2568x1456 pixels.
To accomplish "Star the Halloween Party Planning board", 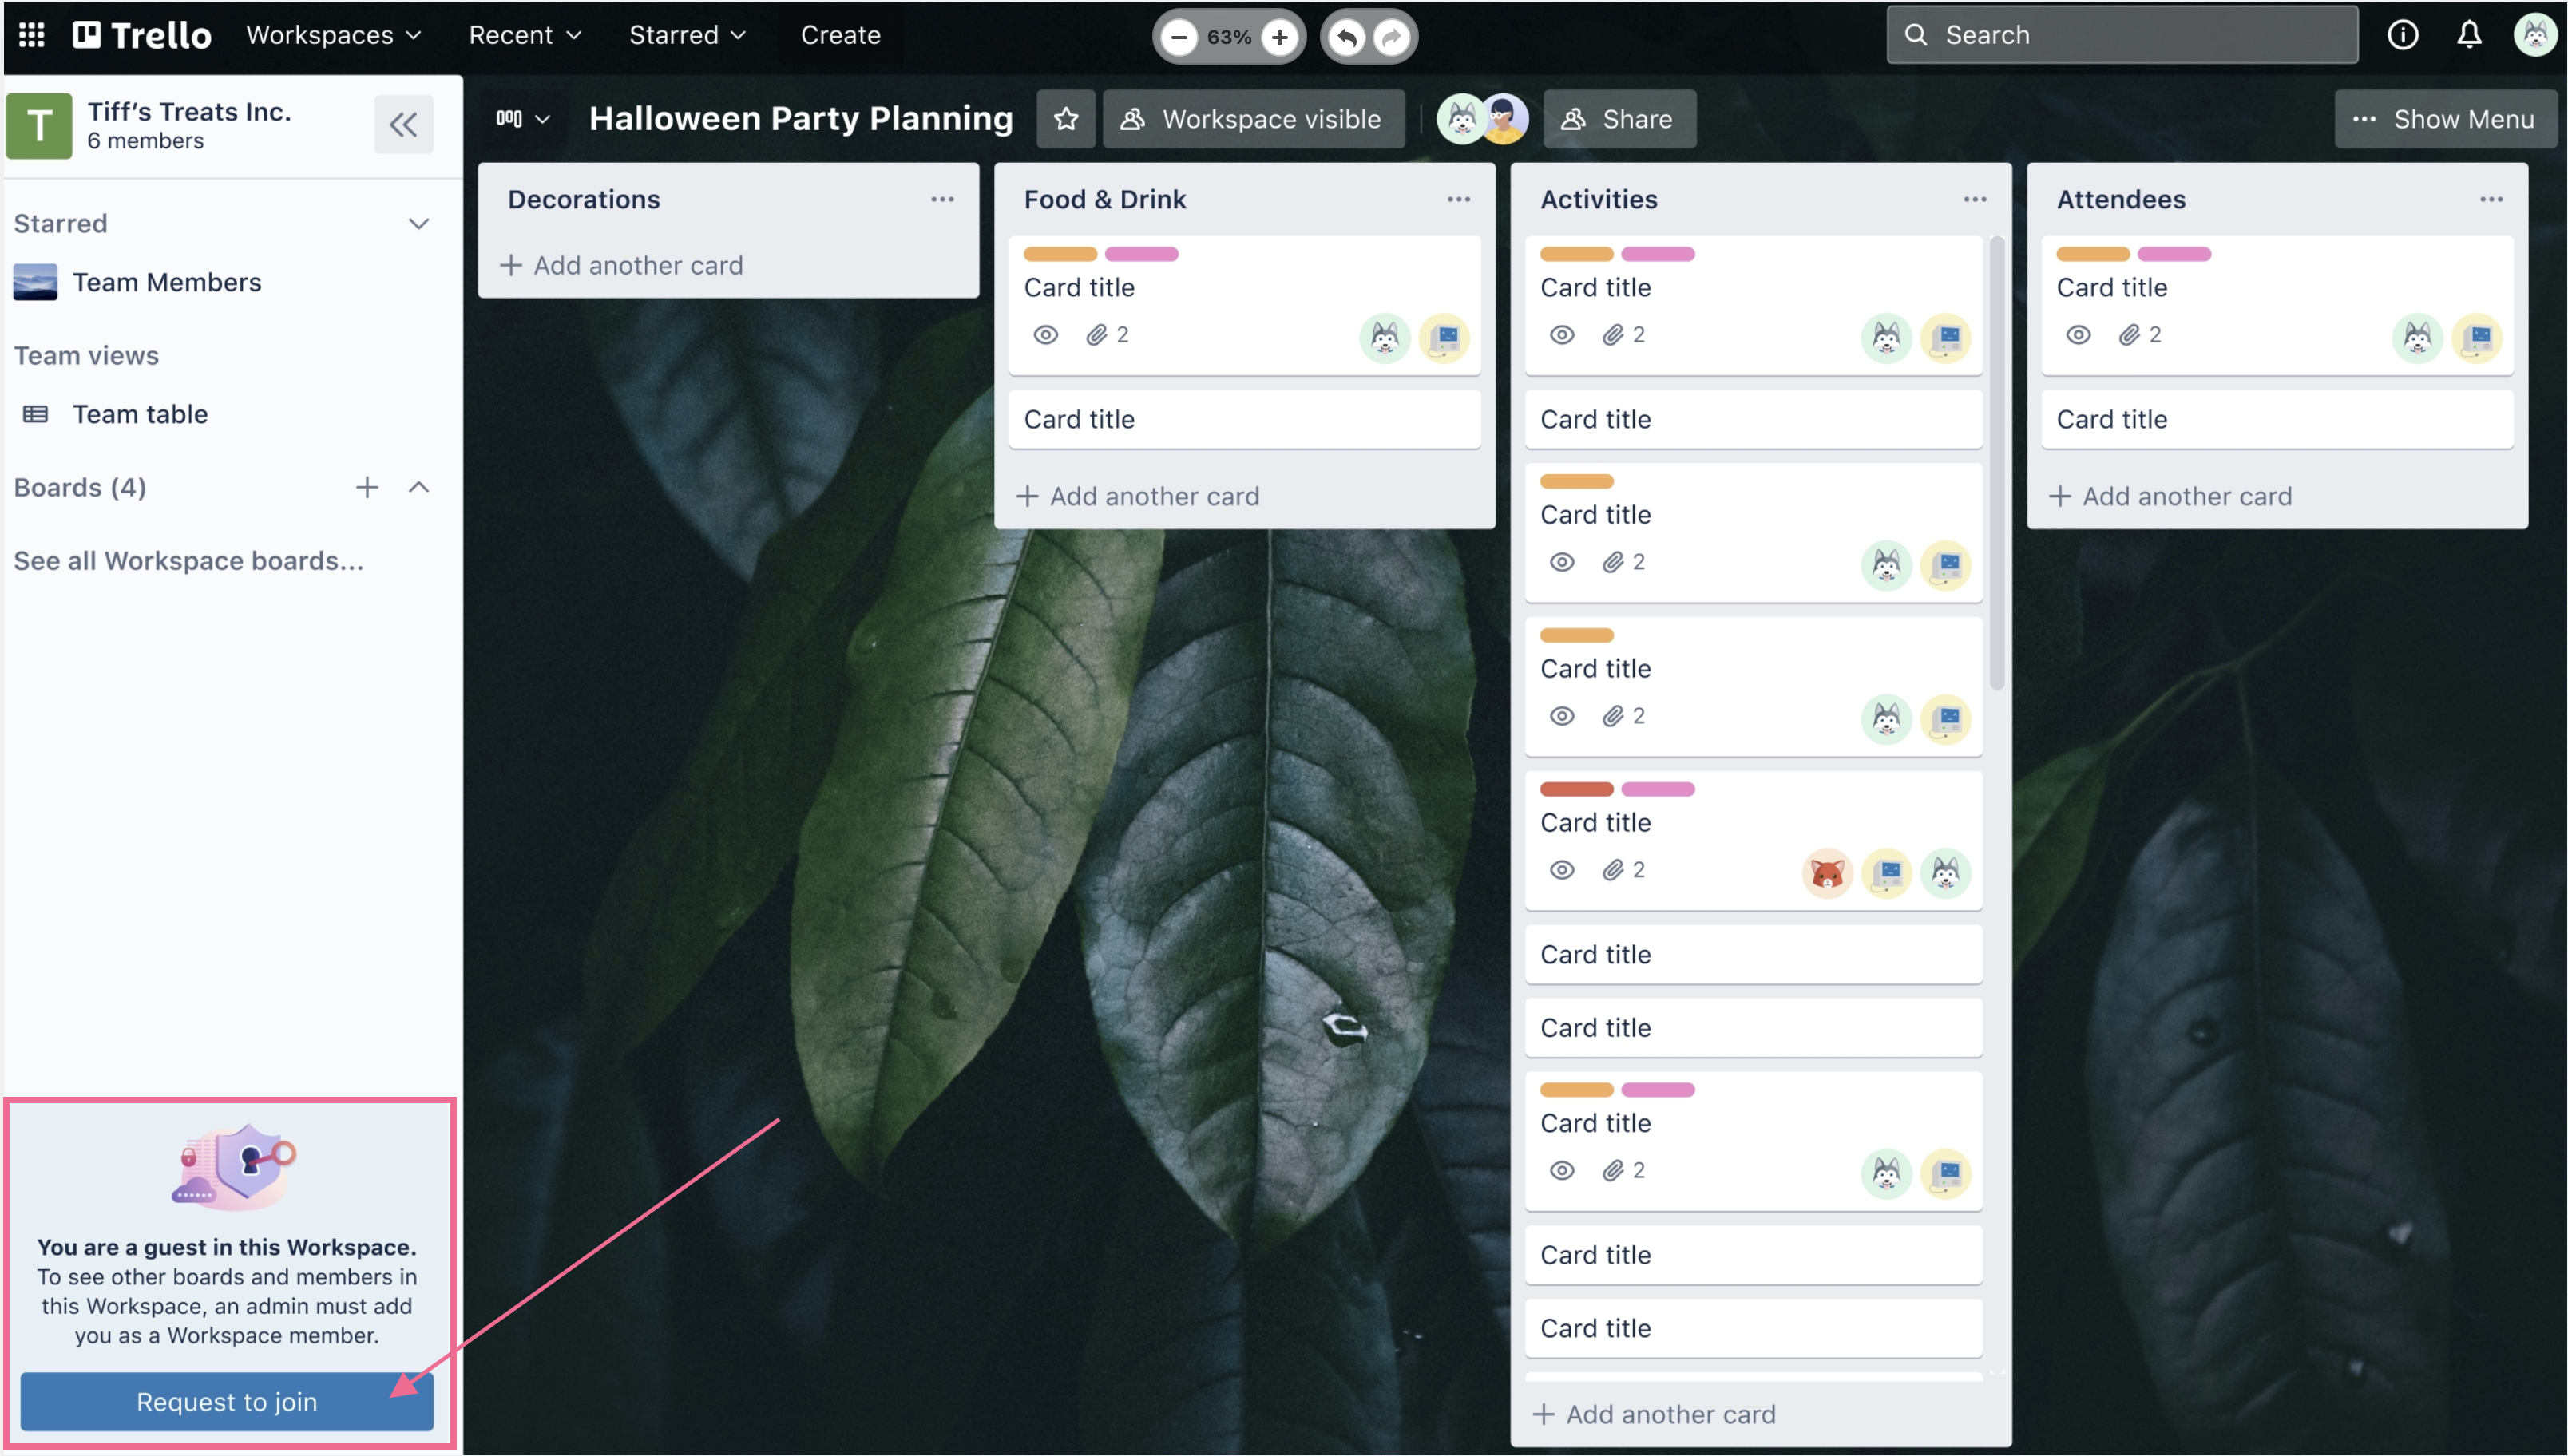I will coord(1065,119).
